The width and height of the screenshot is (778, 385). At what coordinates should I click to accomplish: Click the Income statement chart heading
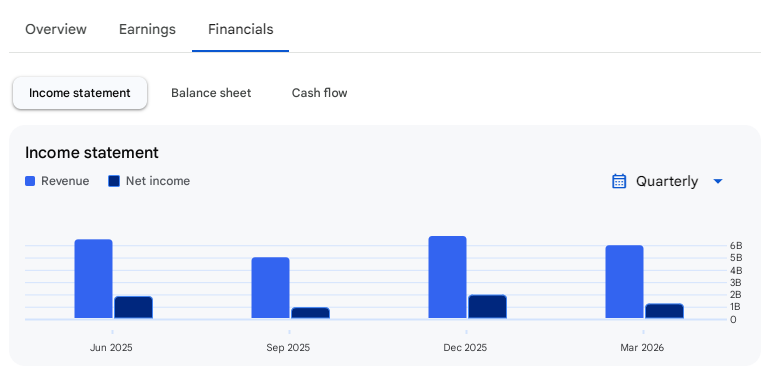click(92, 153)
